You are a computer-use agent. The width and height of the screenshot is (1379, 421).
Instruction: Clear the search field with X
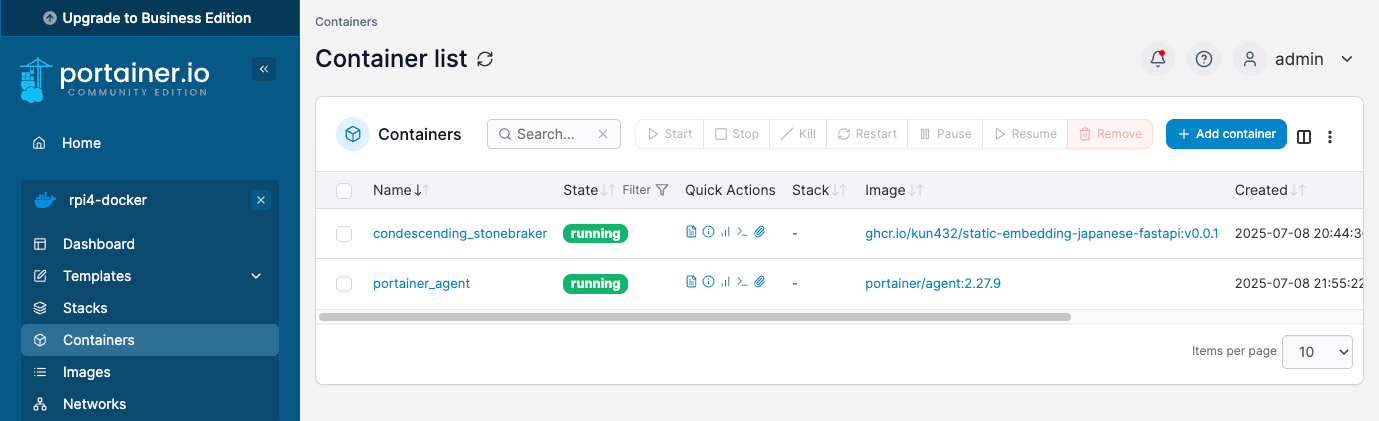click(603, 134)
